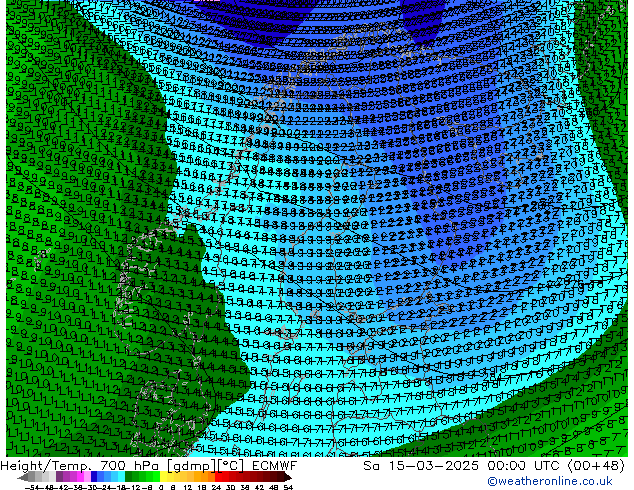Pick the orange 18 legend swatch

[x=205, y=477]
